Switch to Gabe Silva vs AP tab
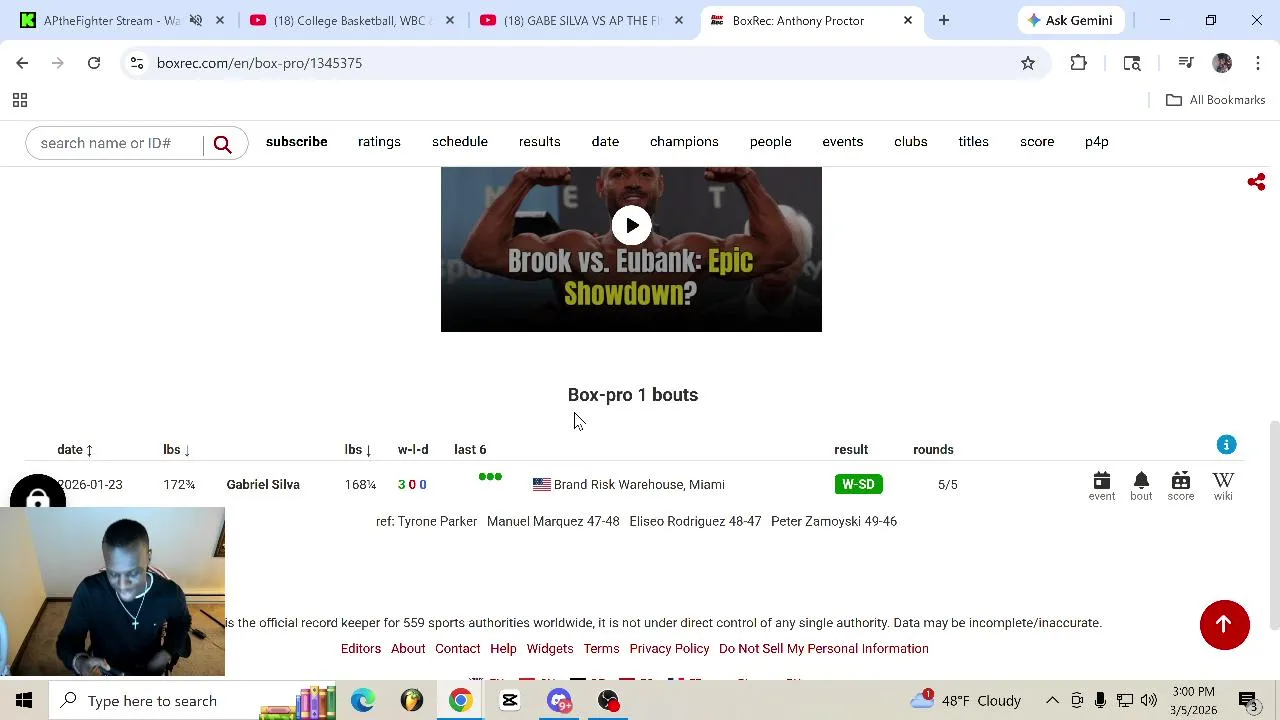This screenshot has height=720, width=1280. click(x=582, y=20)
